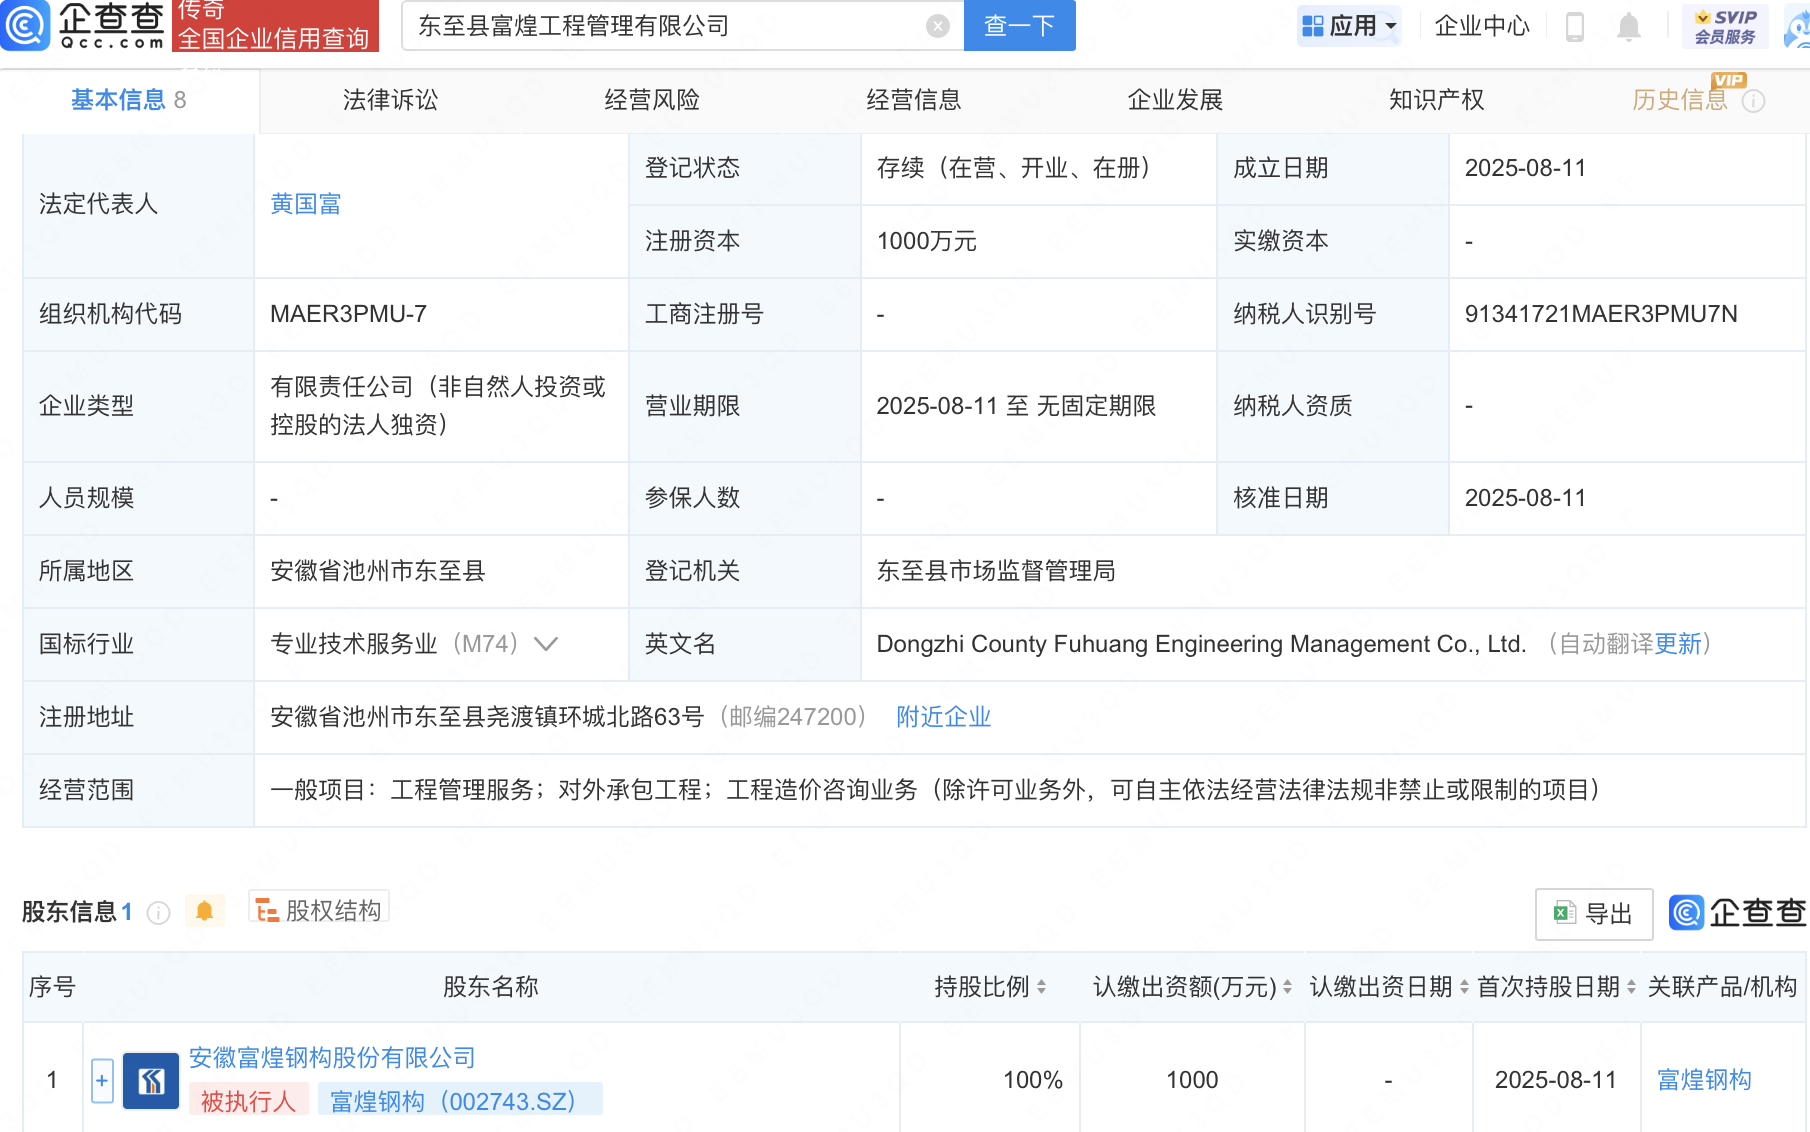Select registration authority 东至县市场监督管理局

point(996,571)
